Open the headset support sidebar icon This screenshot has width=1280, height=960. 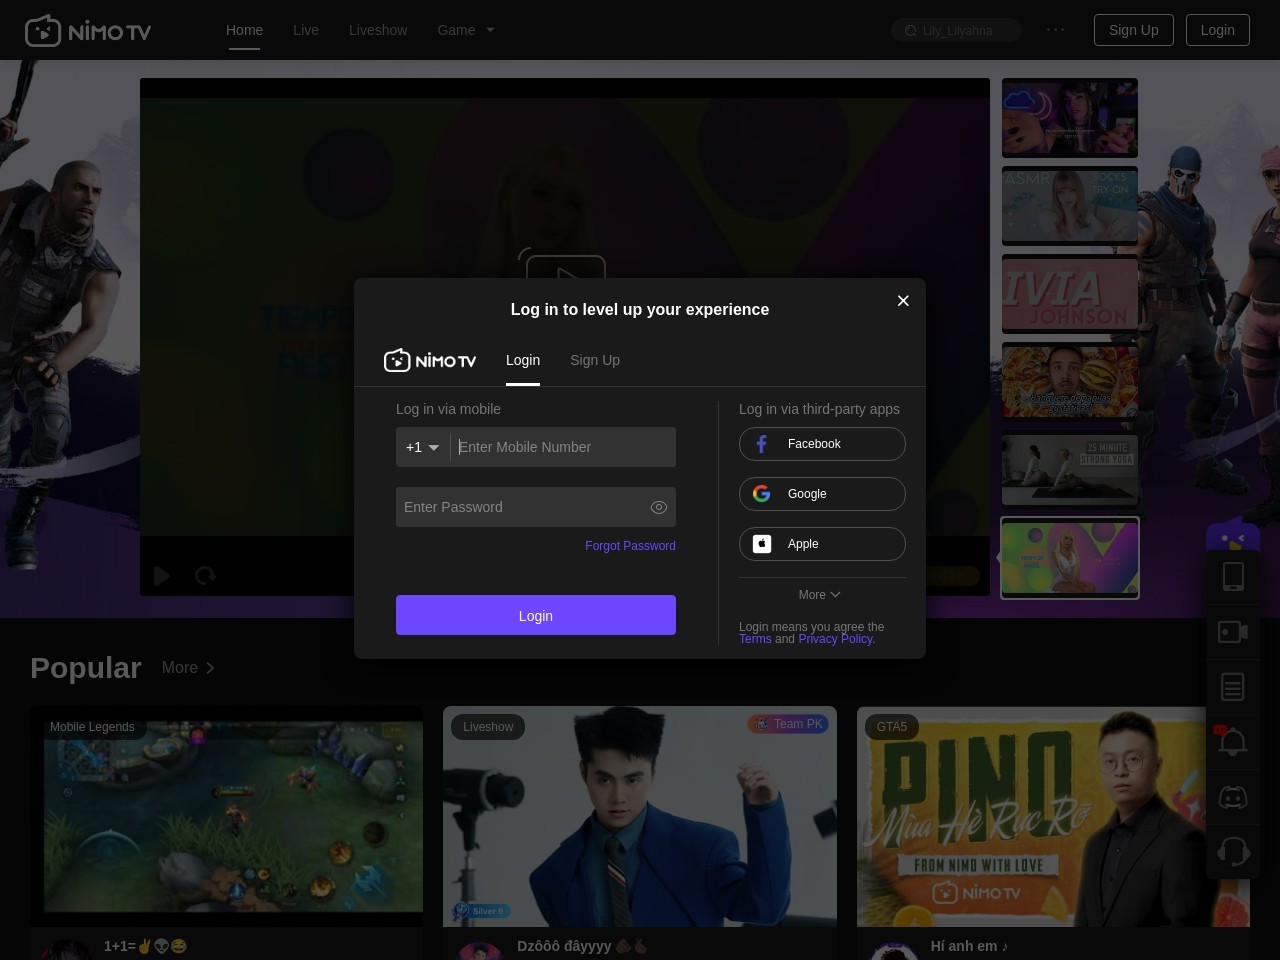pos(1233,852)
